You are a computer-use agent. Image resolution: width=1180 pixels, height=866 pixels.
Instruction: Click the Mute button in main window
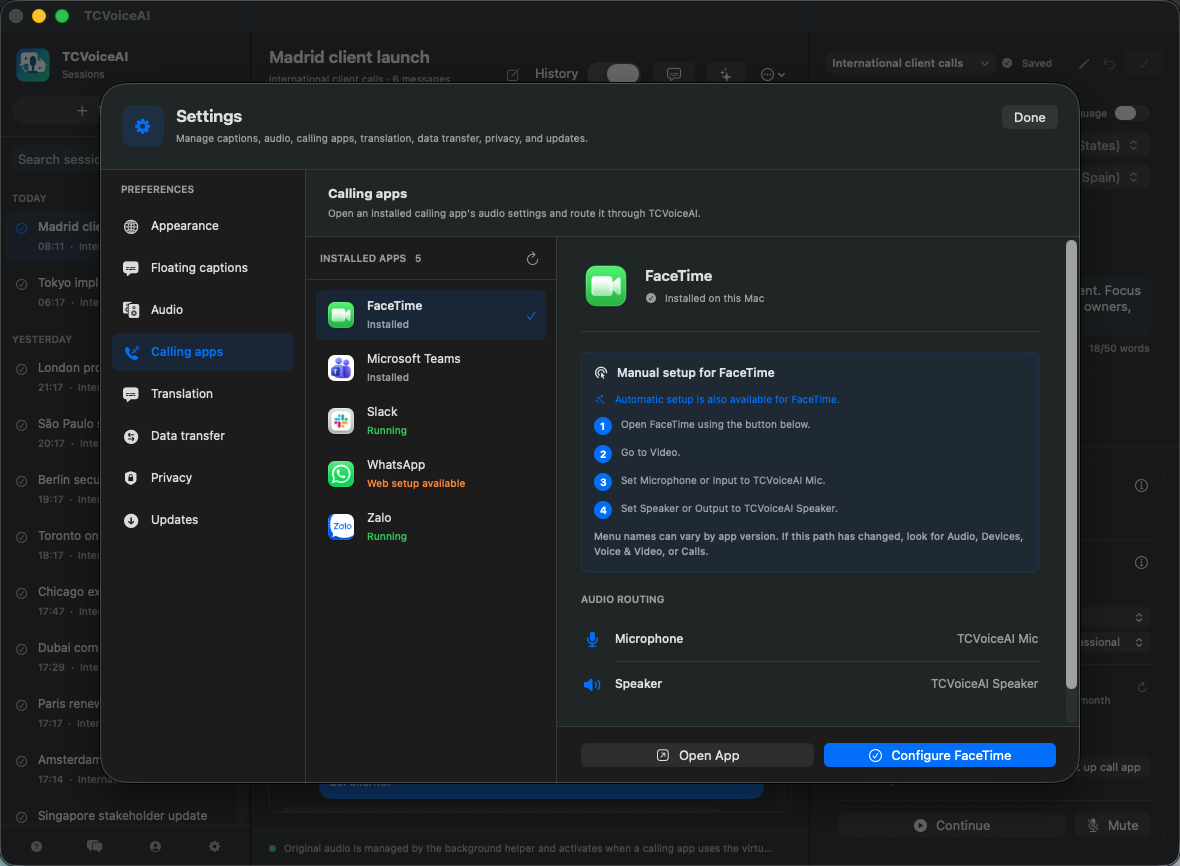[x=1112, y=825]
